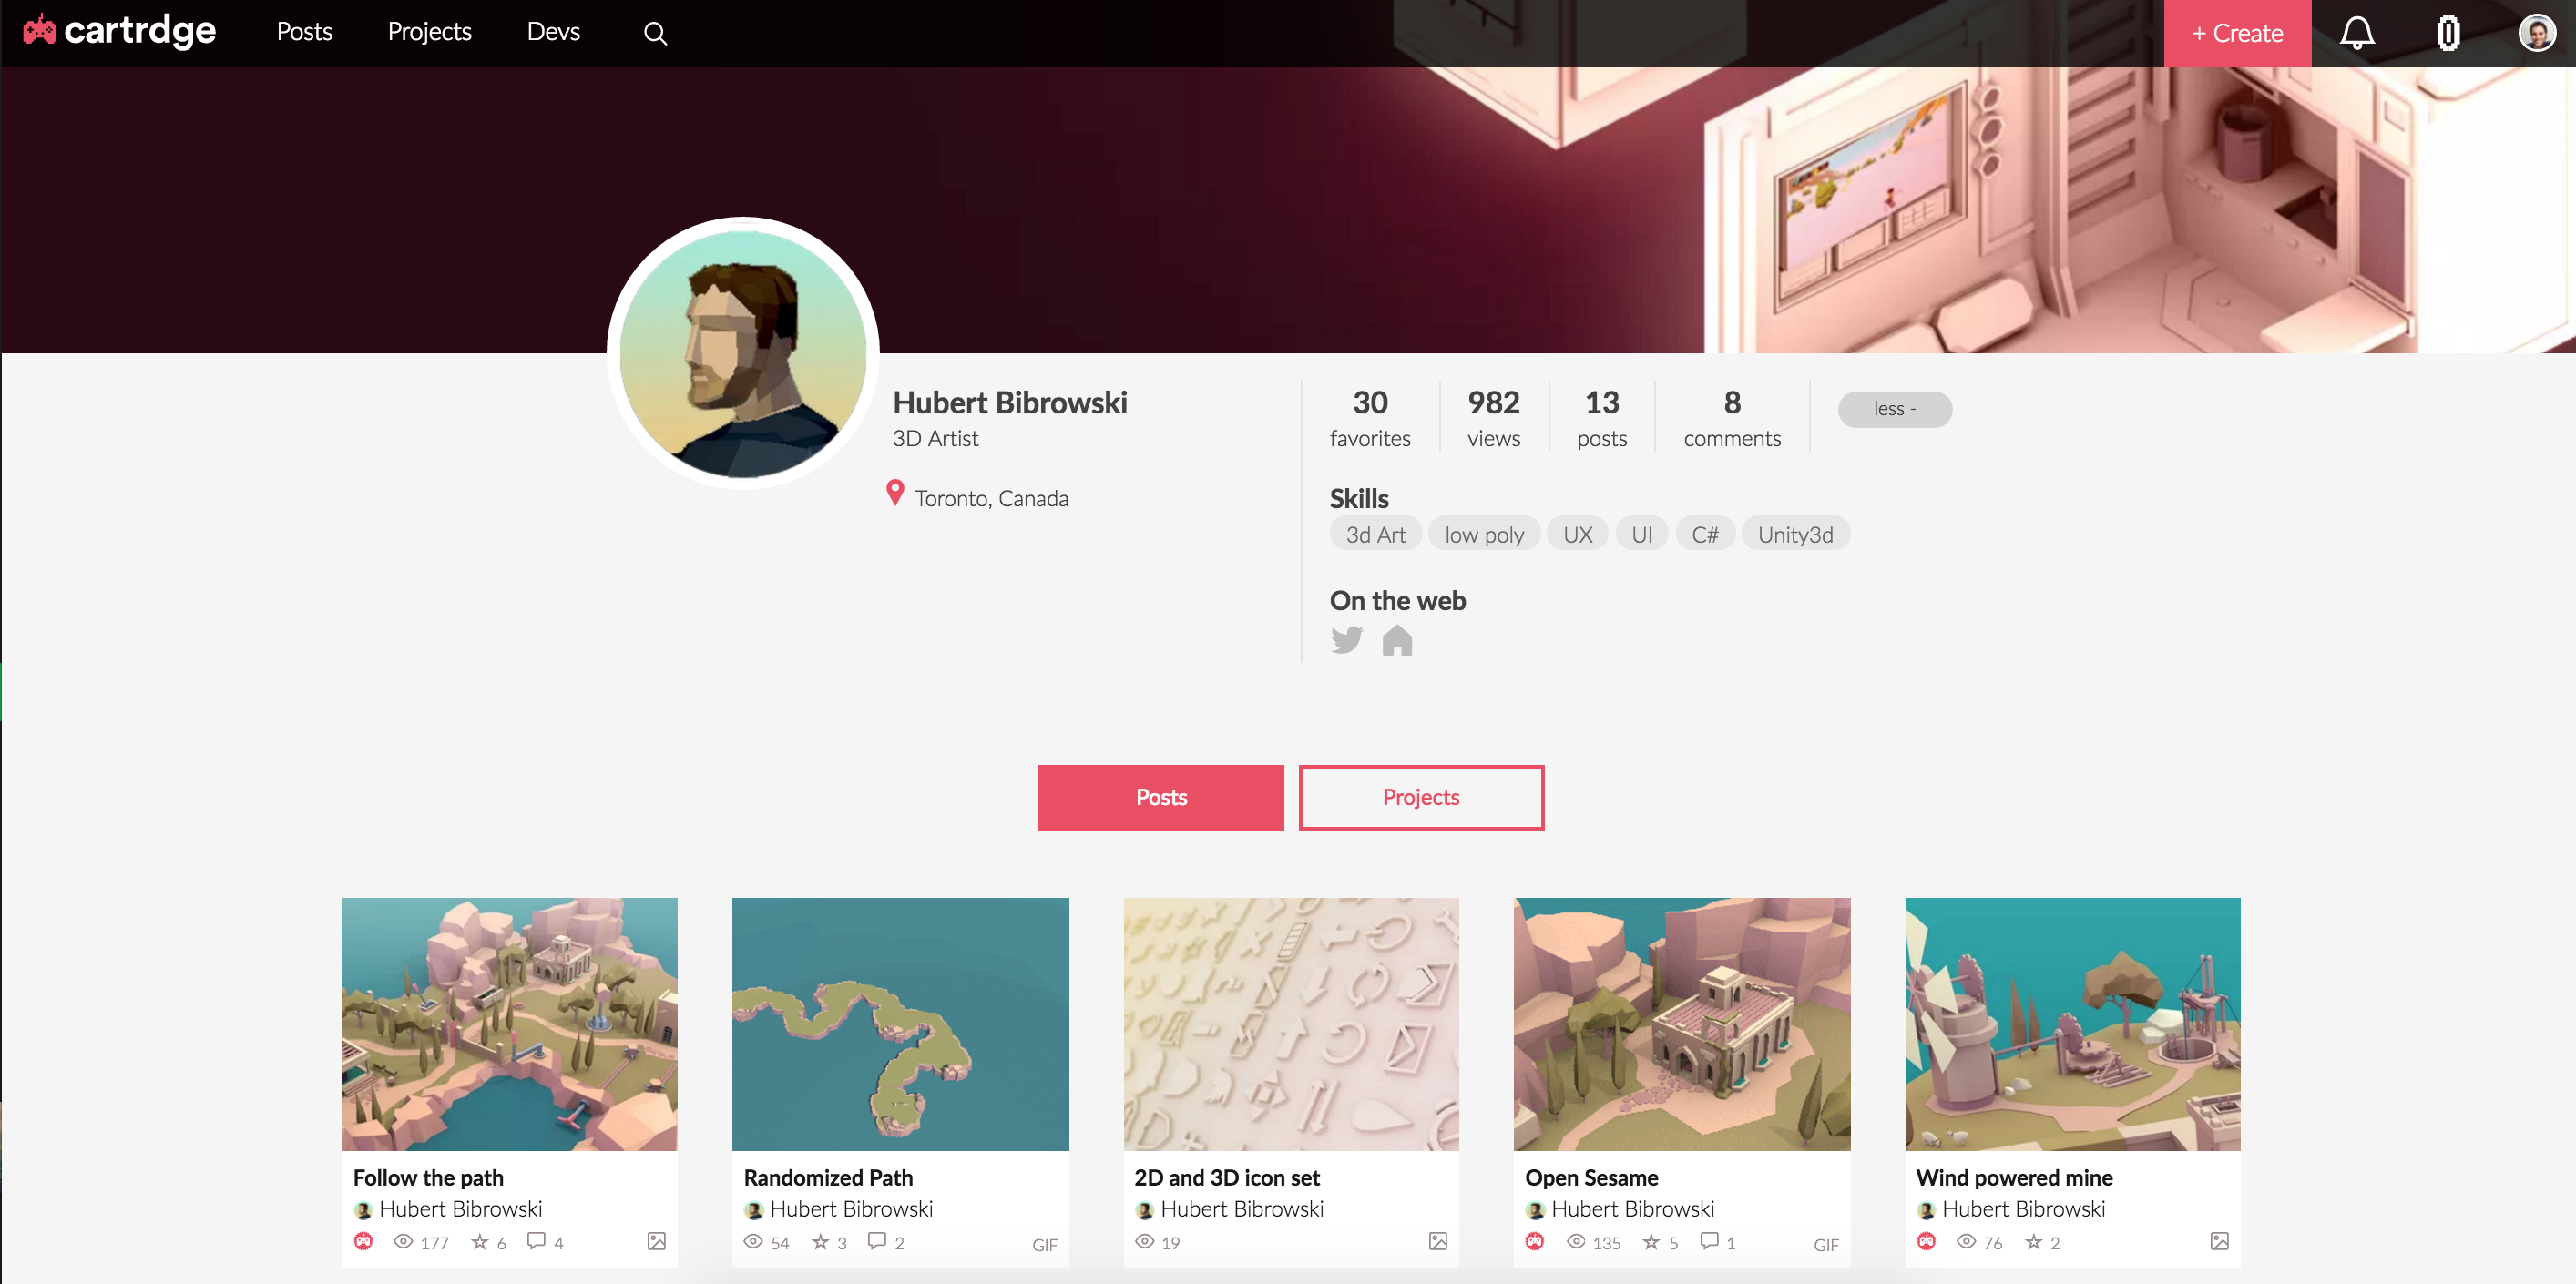Visit the homepage link icon under On the web

(1397, 640)
